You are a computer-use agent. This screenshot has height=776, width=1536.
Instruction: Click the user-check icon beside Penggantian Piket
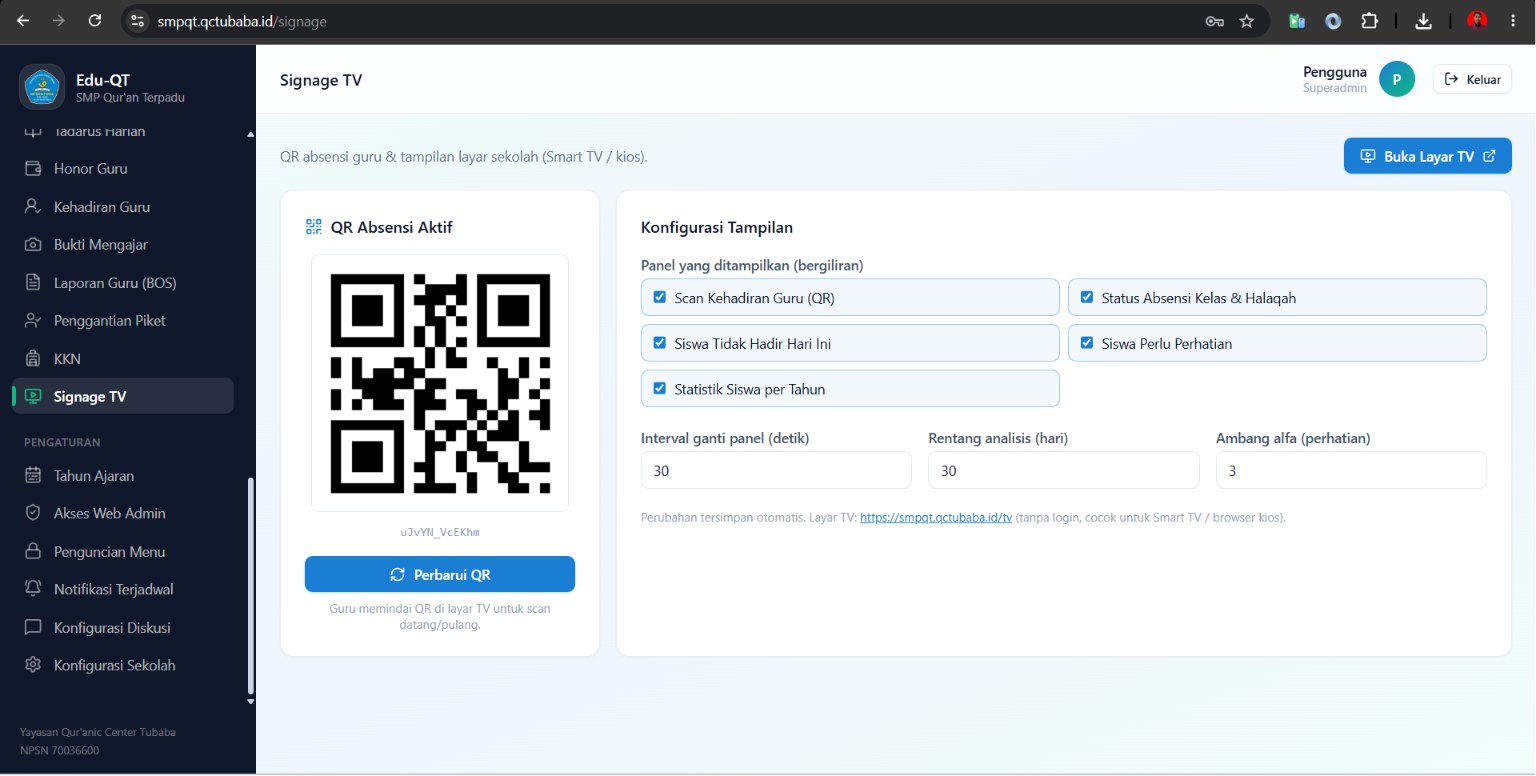click(x=33, y=321)
